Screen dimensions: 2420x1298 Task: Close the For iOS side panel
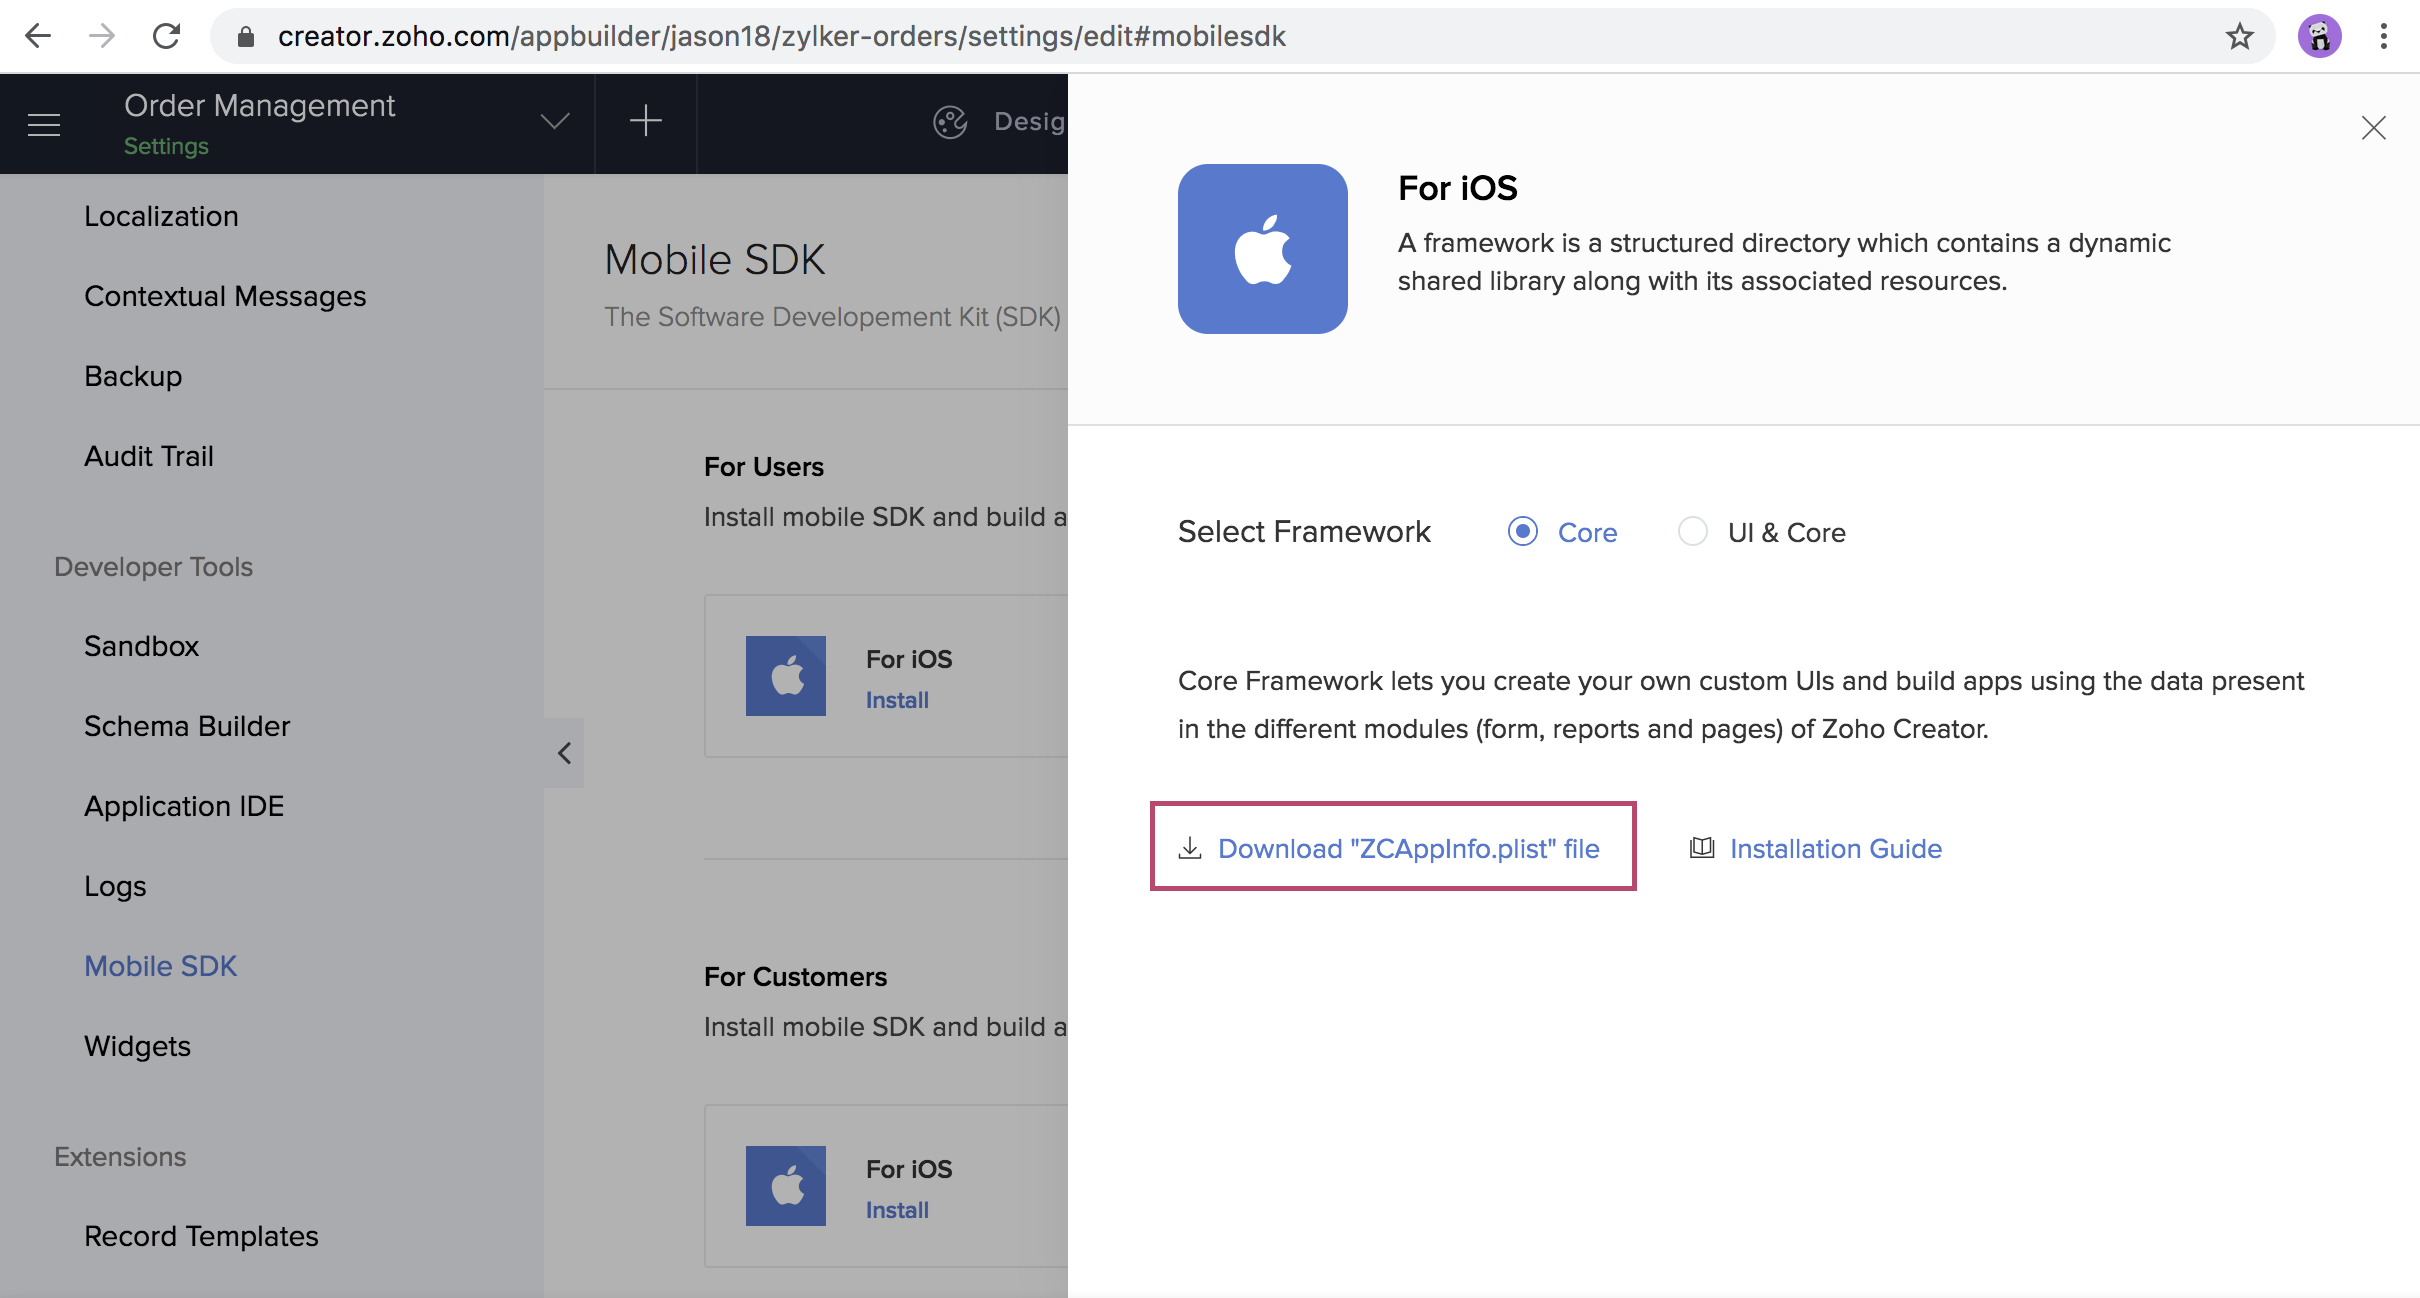2374,128
